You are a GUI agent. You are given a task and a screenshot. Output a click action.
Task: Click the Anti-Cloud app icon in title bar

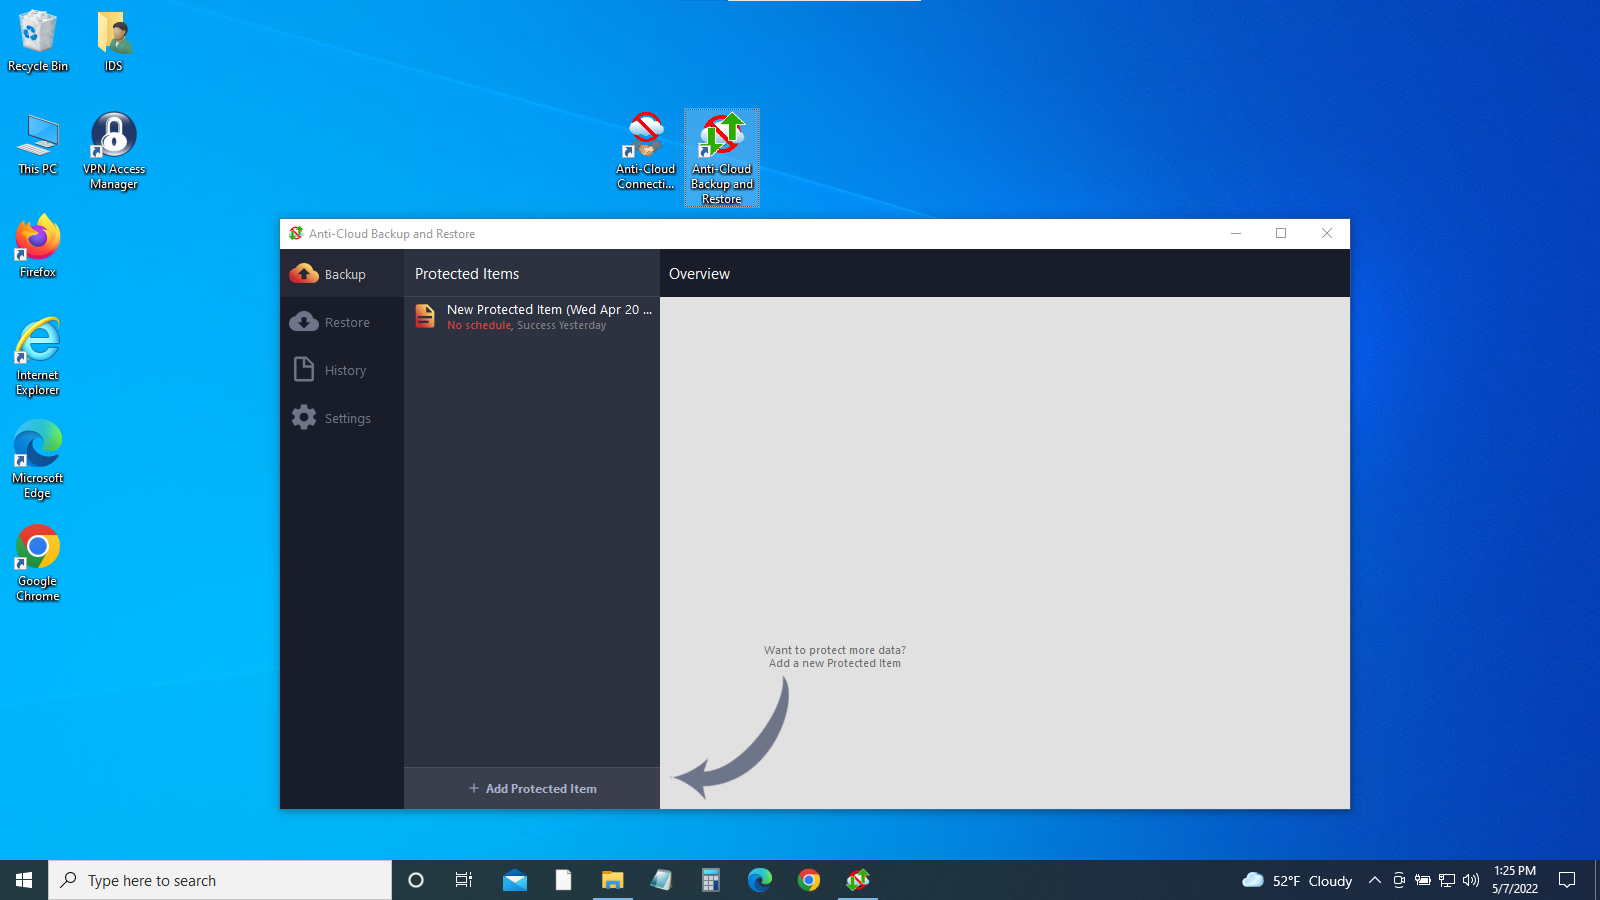[296, 234]
